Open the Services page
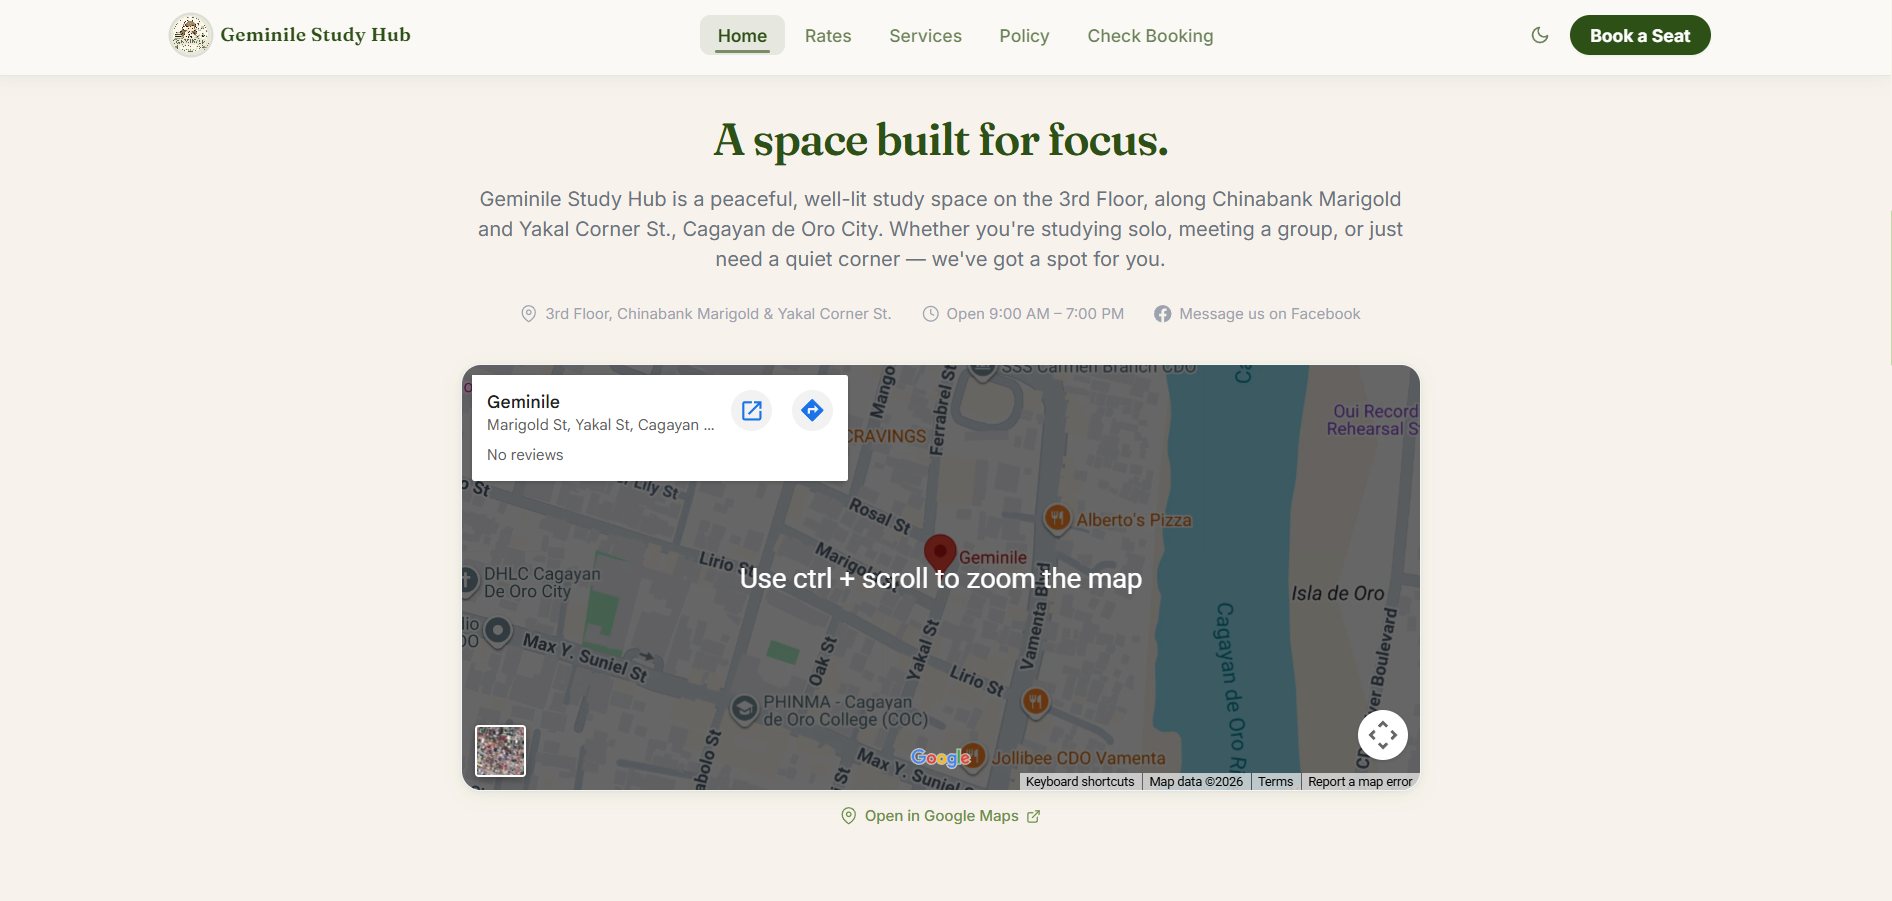 (925, 36)
